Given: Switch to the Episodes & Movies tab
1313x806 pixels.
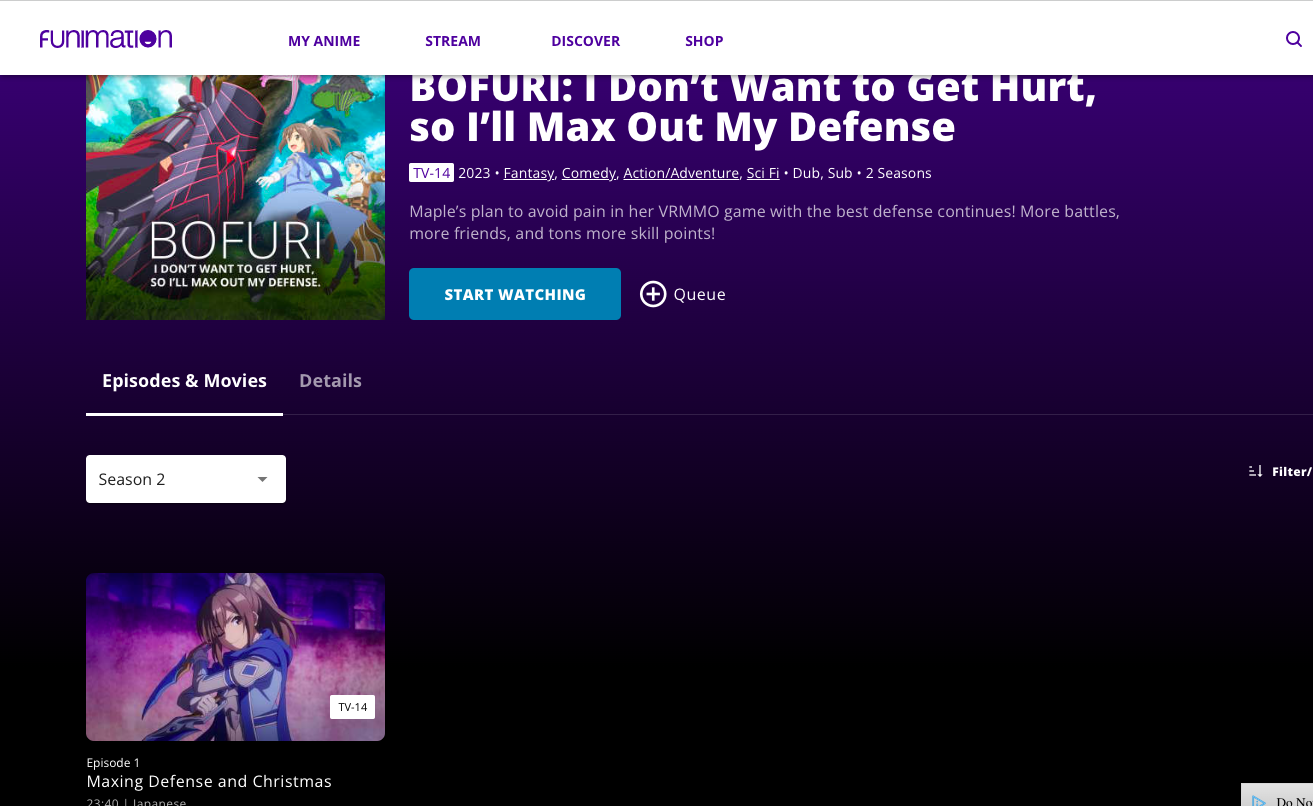Looking at the screenshot, I should point(185,381).
